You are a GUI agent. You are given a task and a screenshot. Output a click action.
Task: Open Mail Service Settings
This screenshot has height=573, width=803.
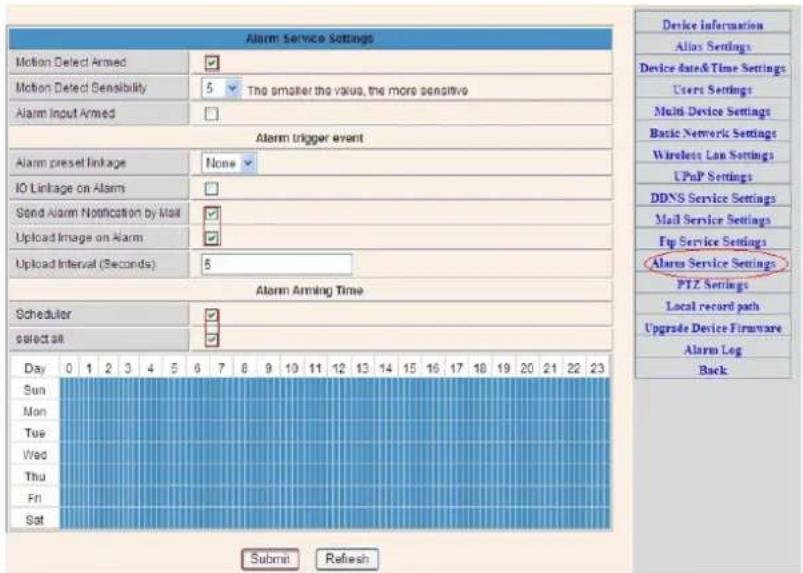click(x=713, y=220)
